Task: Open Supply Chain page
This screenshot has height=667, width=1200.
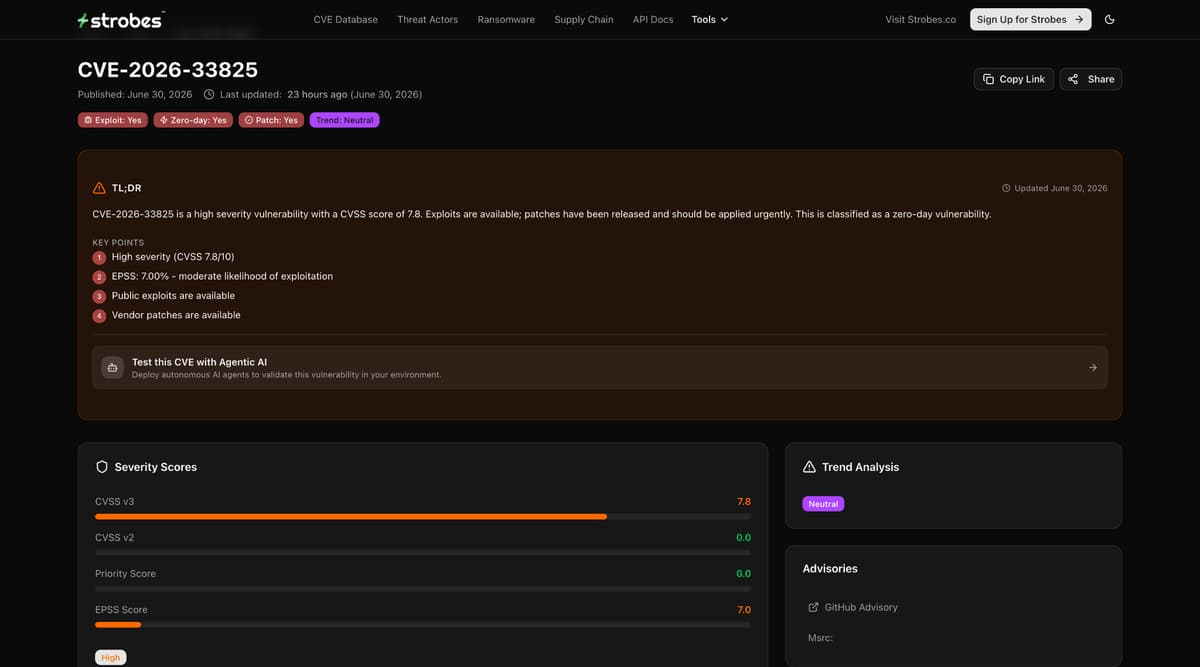Action: (x=584, y=20)
